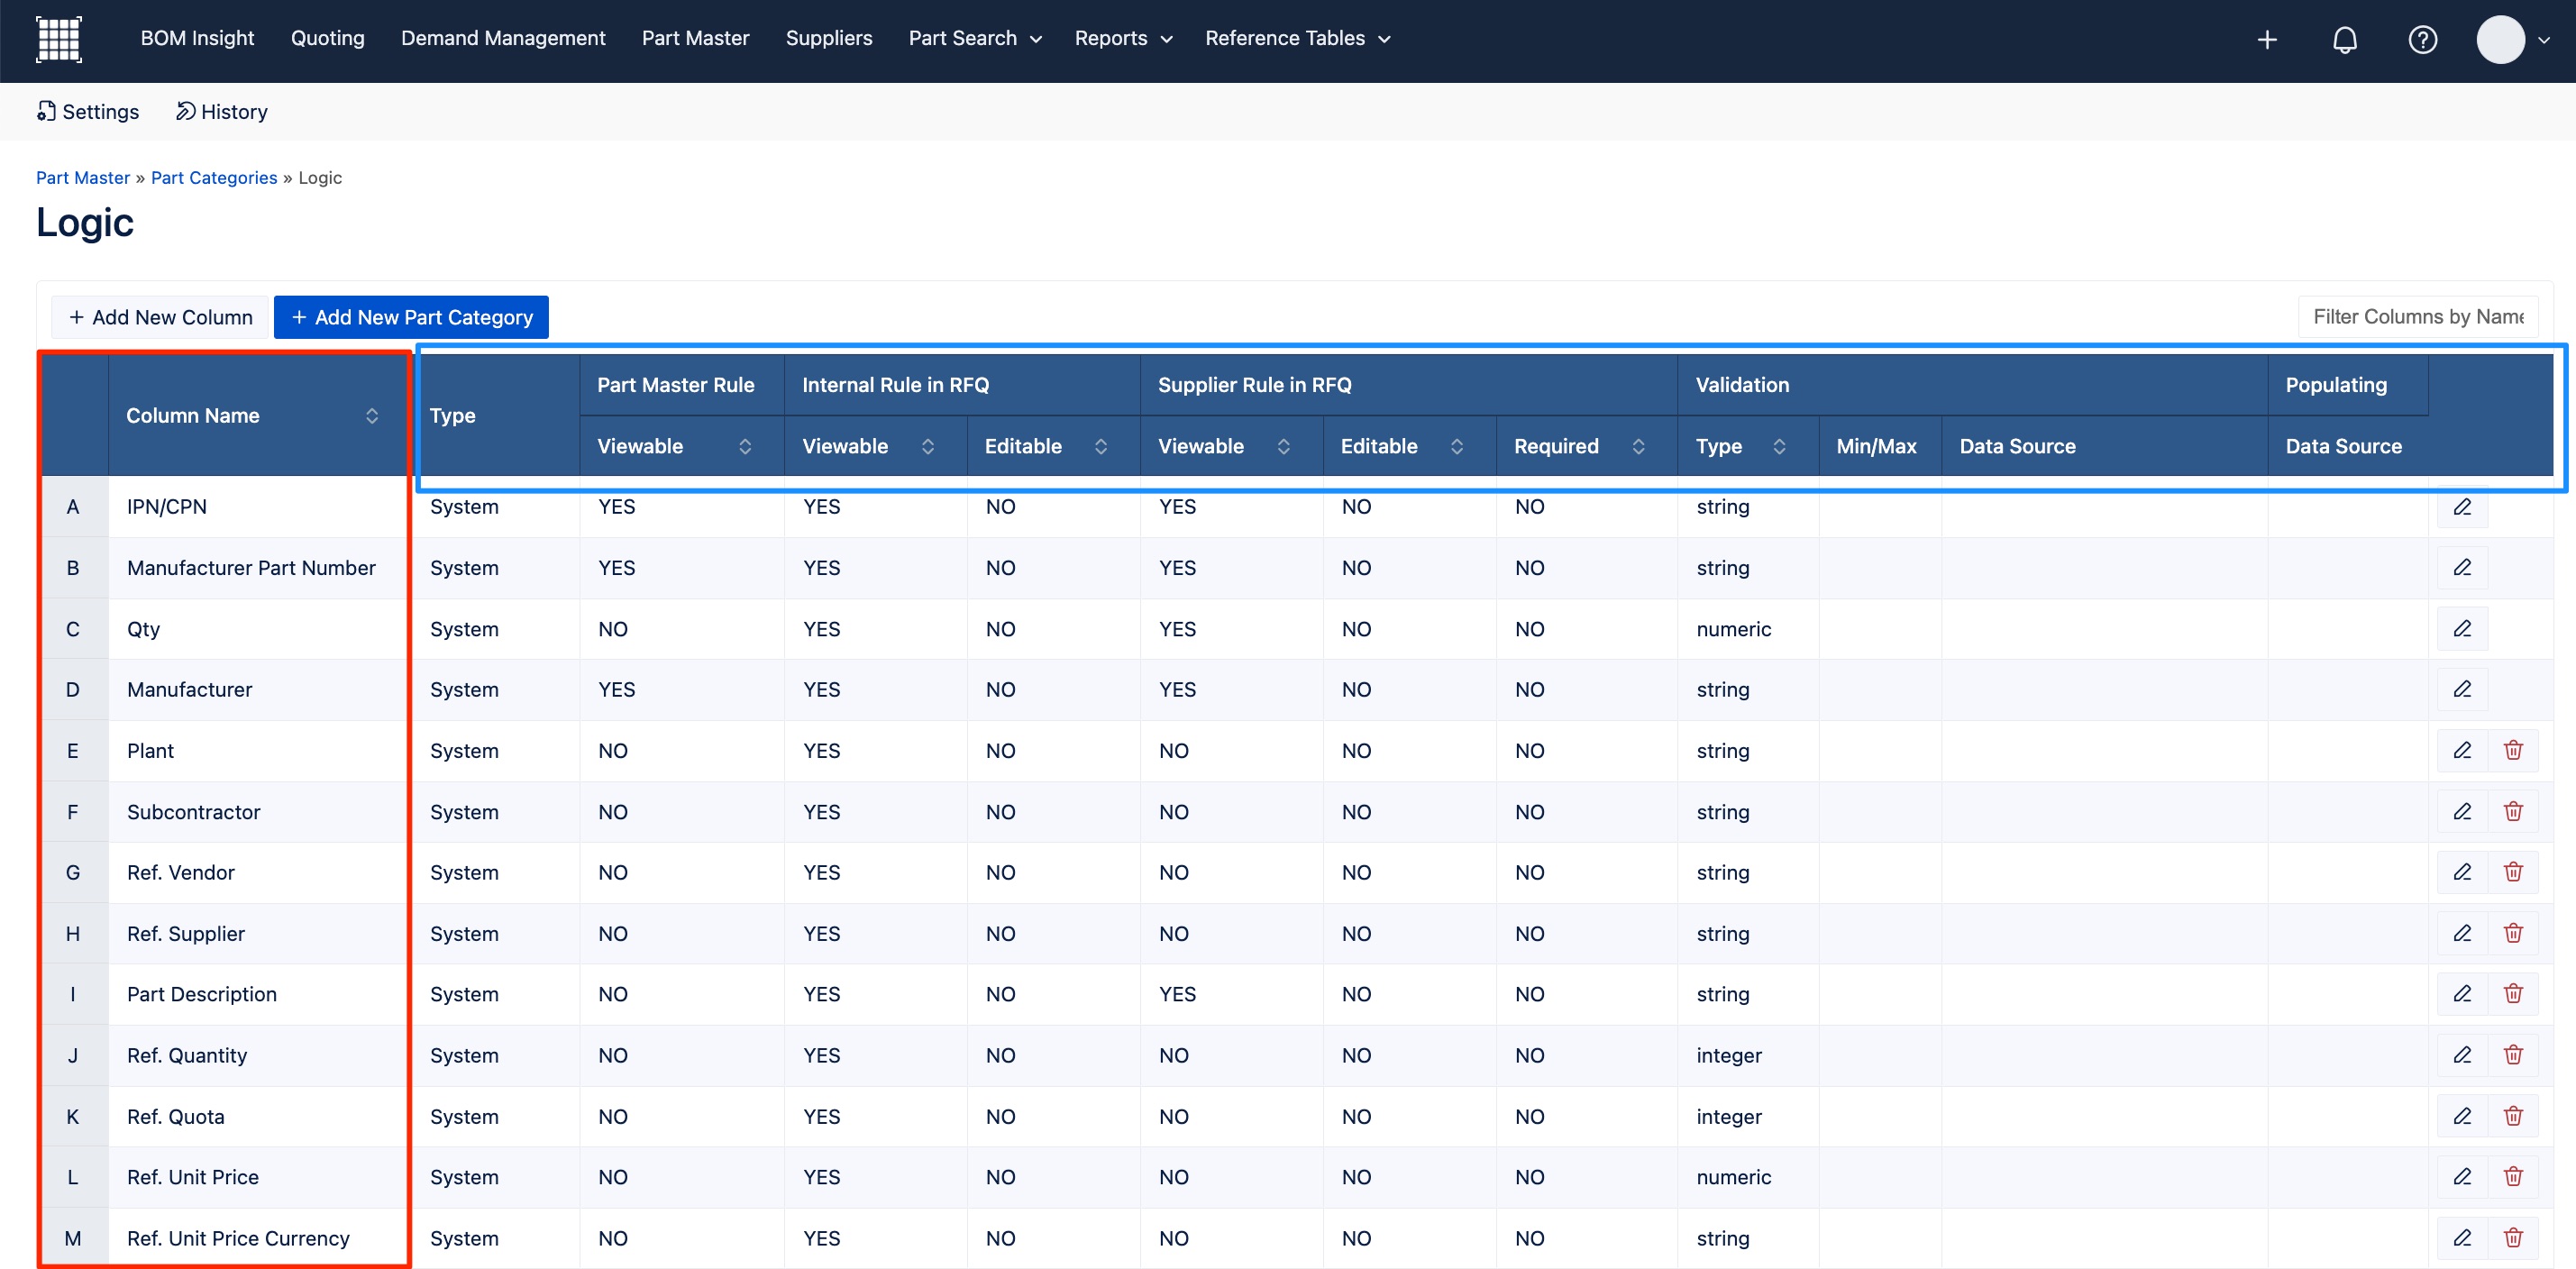The image size is (2576, 1269).
Task: Edit the Ref. Unit Price row
Action: point(2462,1177)
